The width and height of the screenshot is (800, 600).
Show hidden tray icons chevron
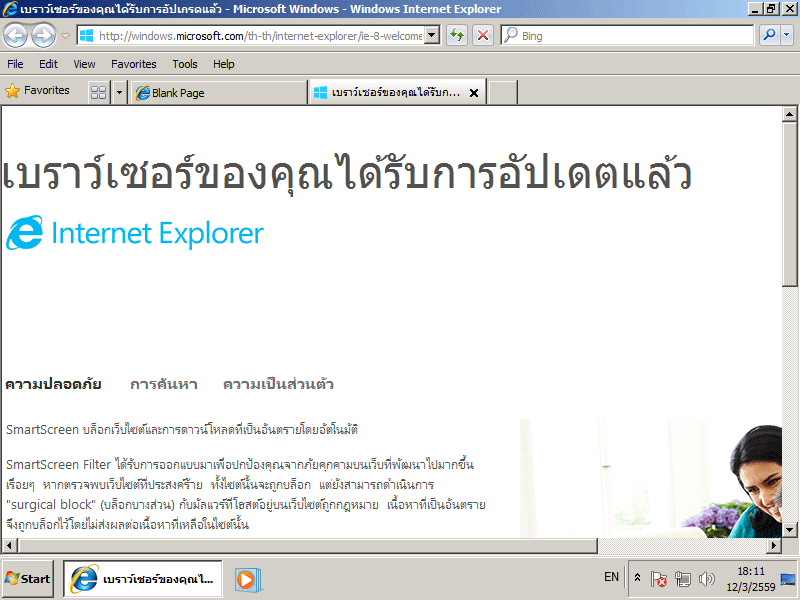[x=637, y=578]
